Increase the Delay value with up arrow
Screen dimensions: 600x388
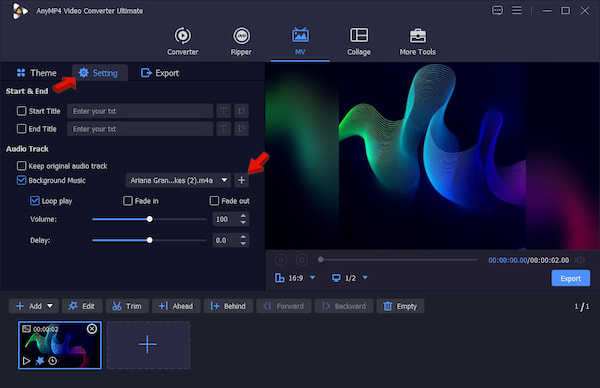243,237
